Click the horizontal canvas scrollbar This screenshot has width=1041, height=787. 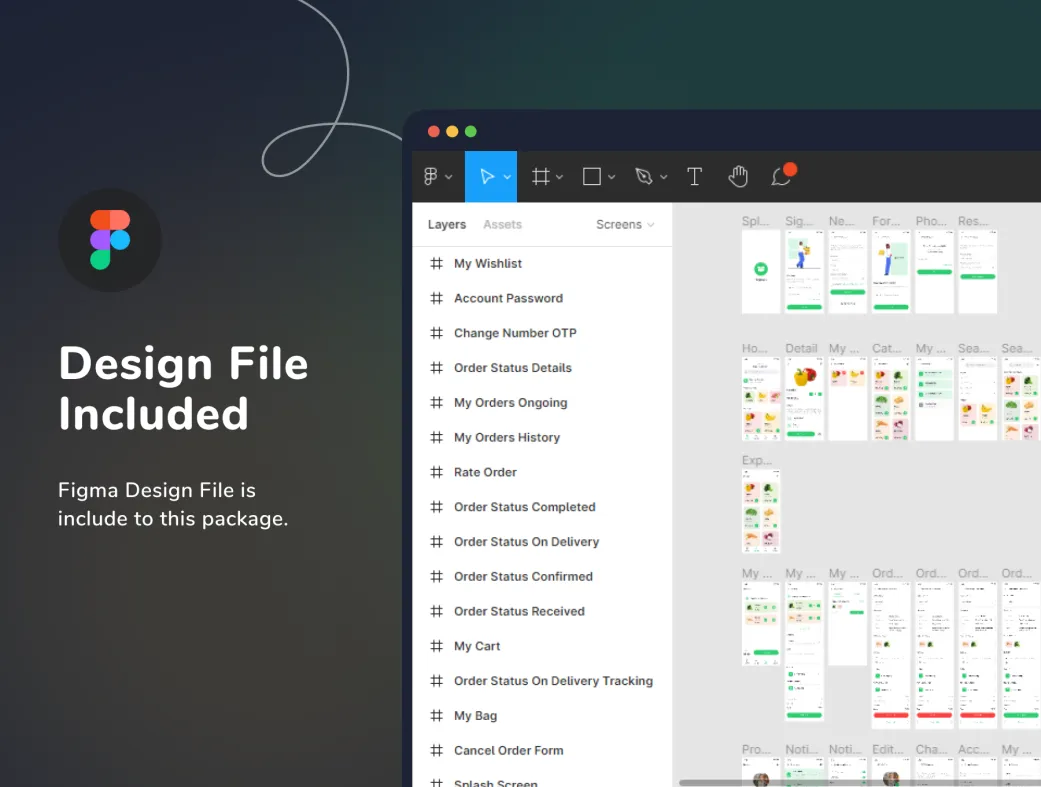click(860, 782)
